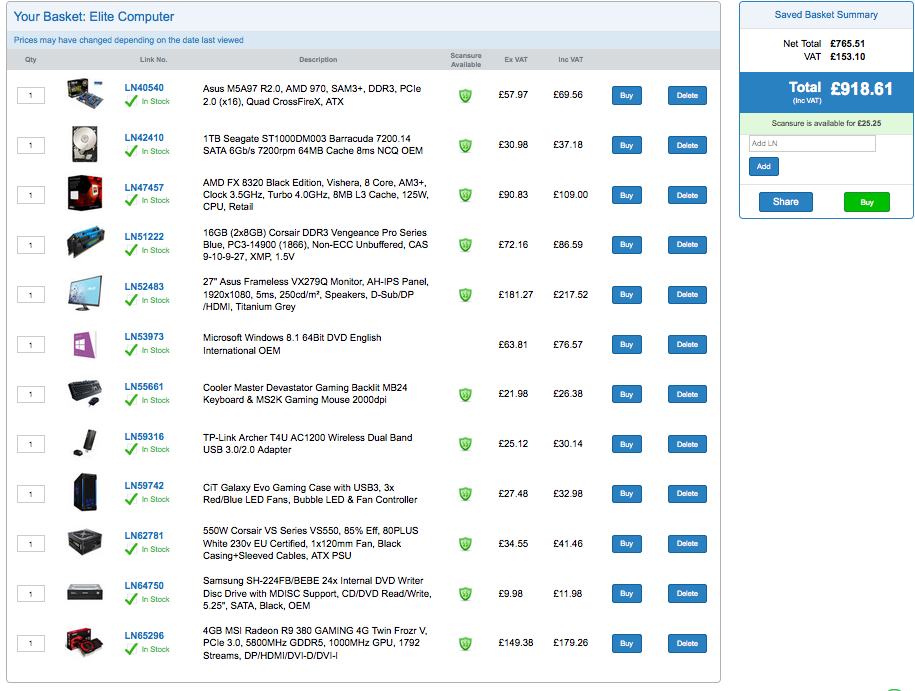Click the Scansure is available for £25.25 notice
Screen dimensions: 915x691
(x=826, y=123)
